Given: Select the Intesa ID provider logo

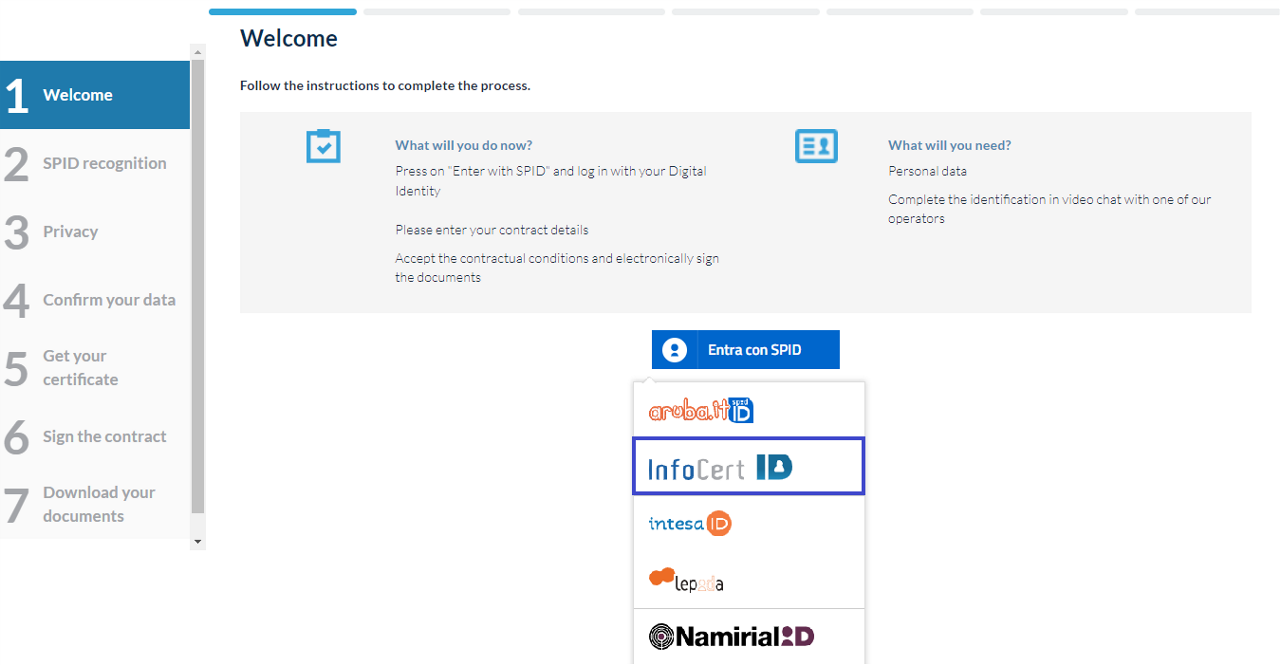Looking at the screenshot, I should click(x=690, y=523).
